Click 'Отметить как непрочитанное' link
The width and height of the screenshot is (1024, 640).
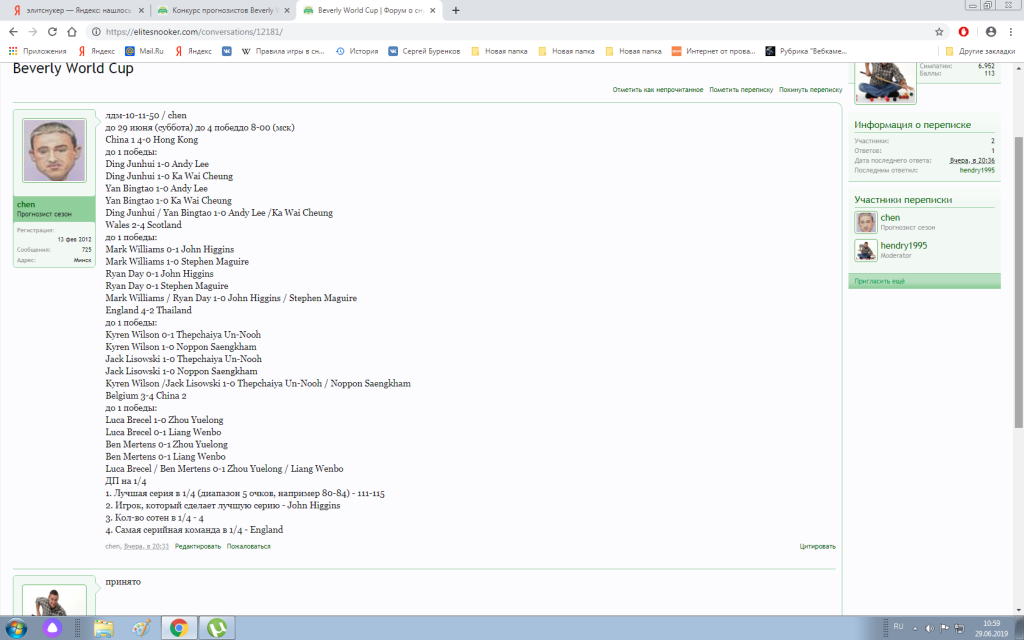658,90
